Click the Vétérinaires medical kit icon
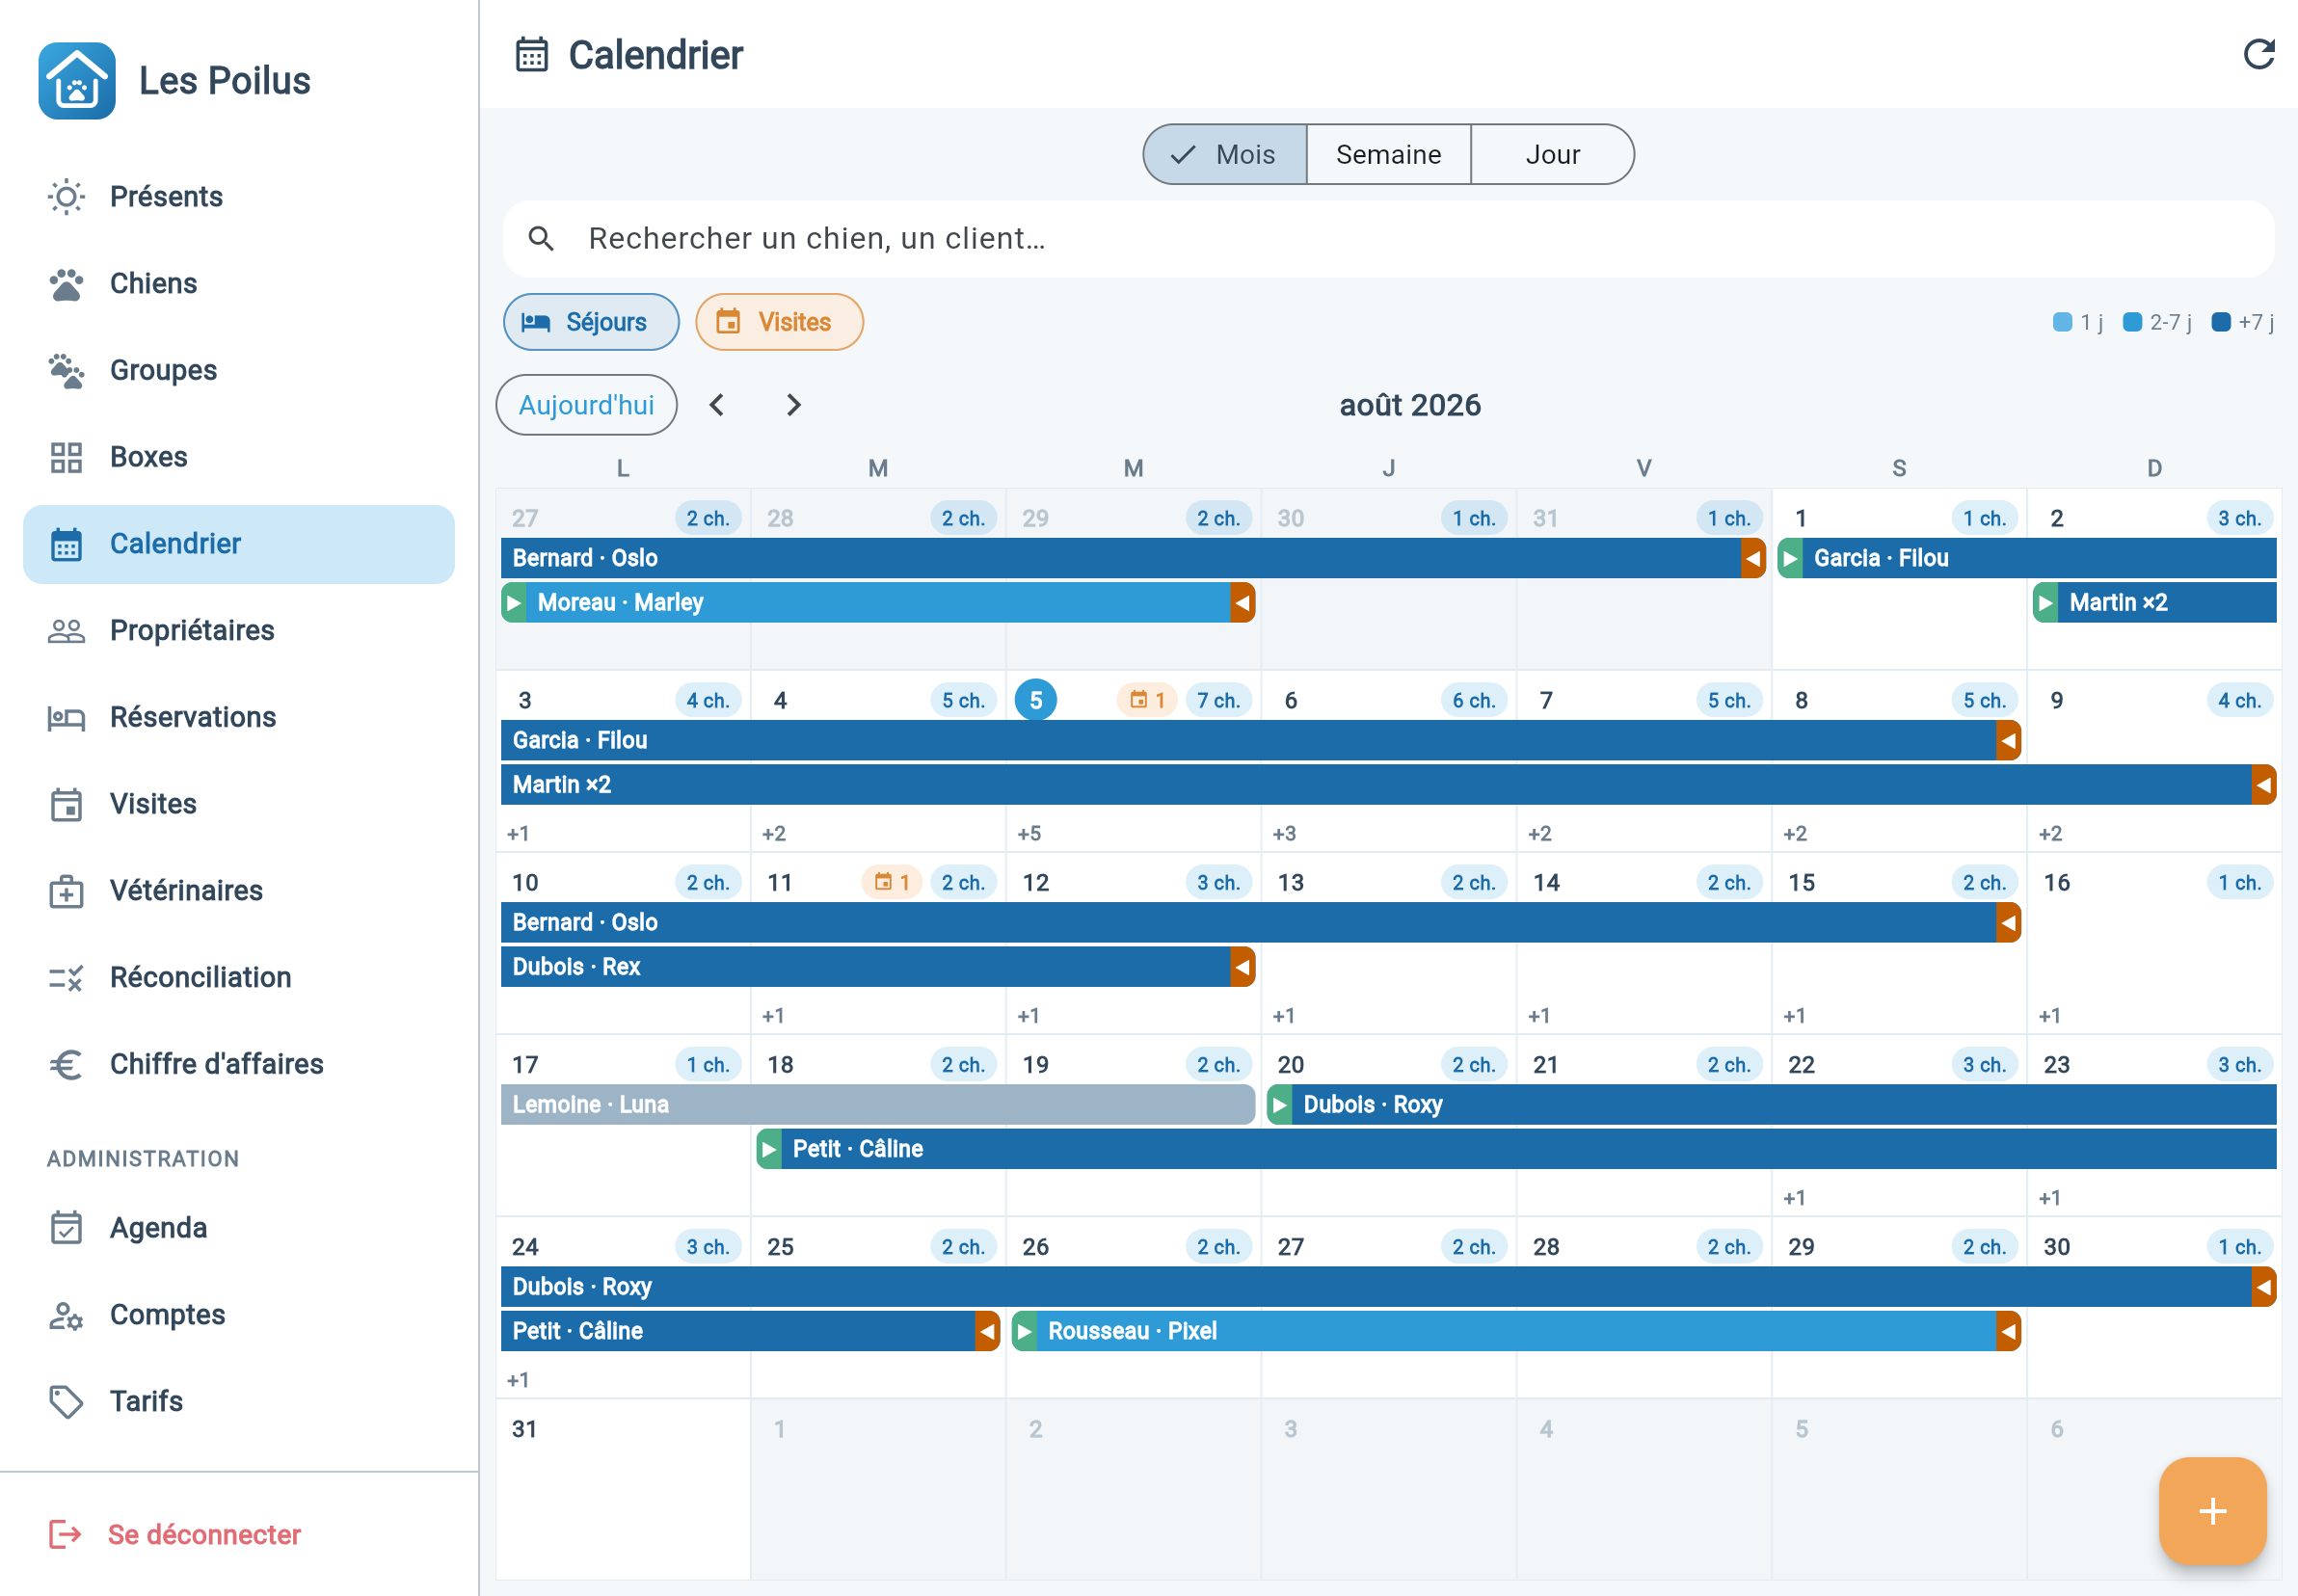Viewport: 2298px width, 1596px height. (x=66, y=891)
